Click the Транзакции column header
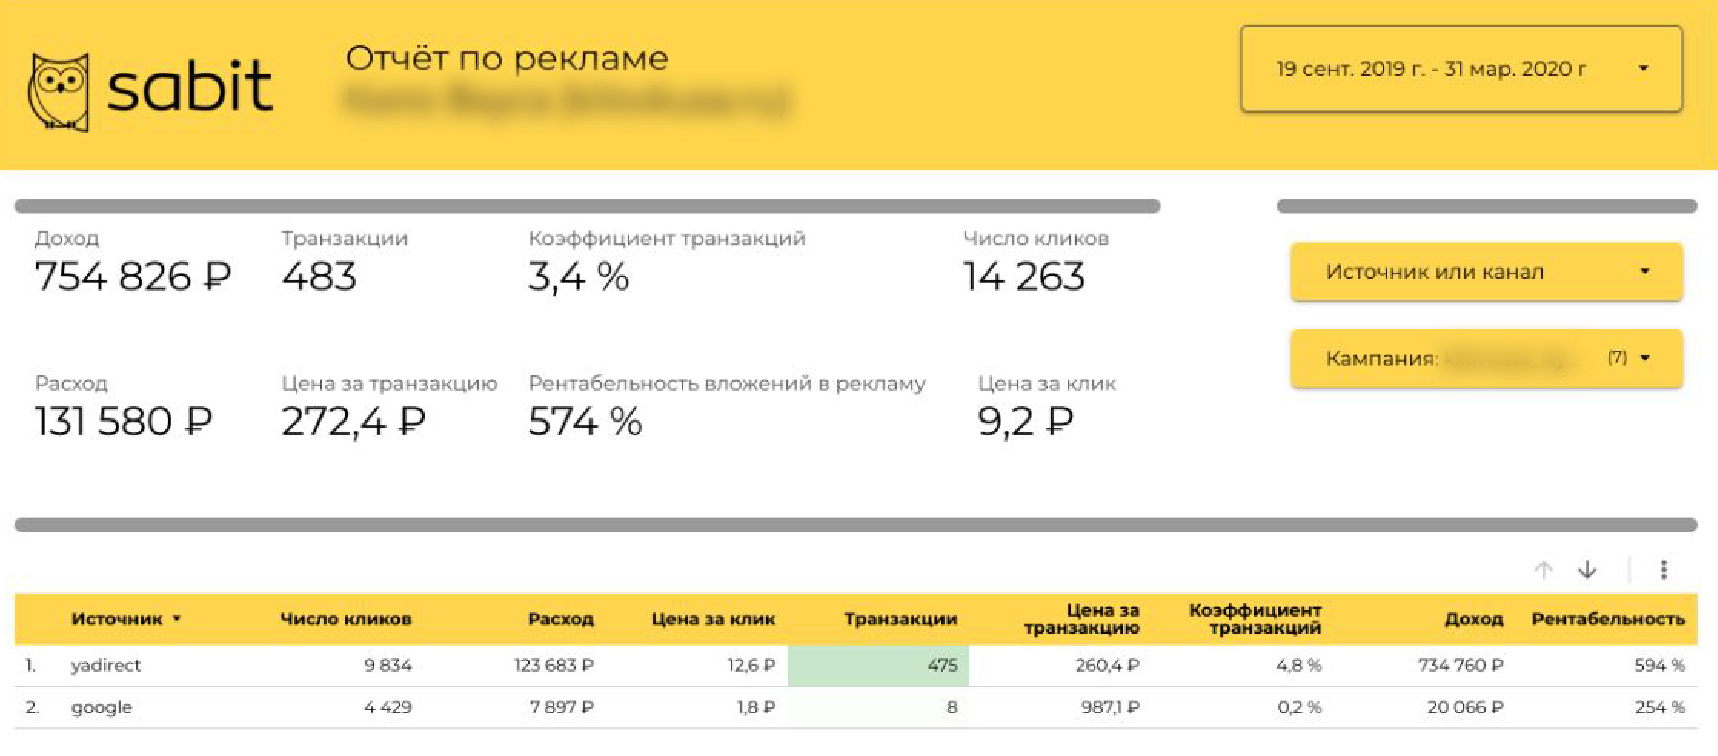Screen dimensions: 1718x756 (x=900, y=619)
